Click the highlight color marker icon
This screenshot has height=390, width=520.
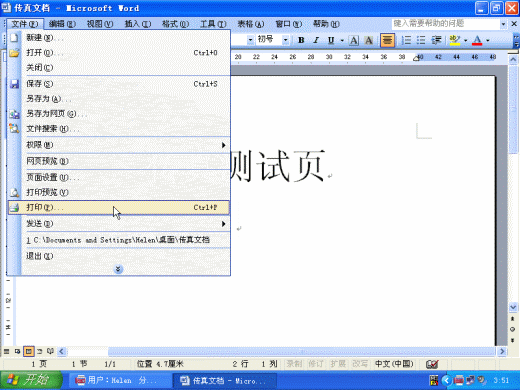(455, 40)
